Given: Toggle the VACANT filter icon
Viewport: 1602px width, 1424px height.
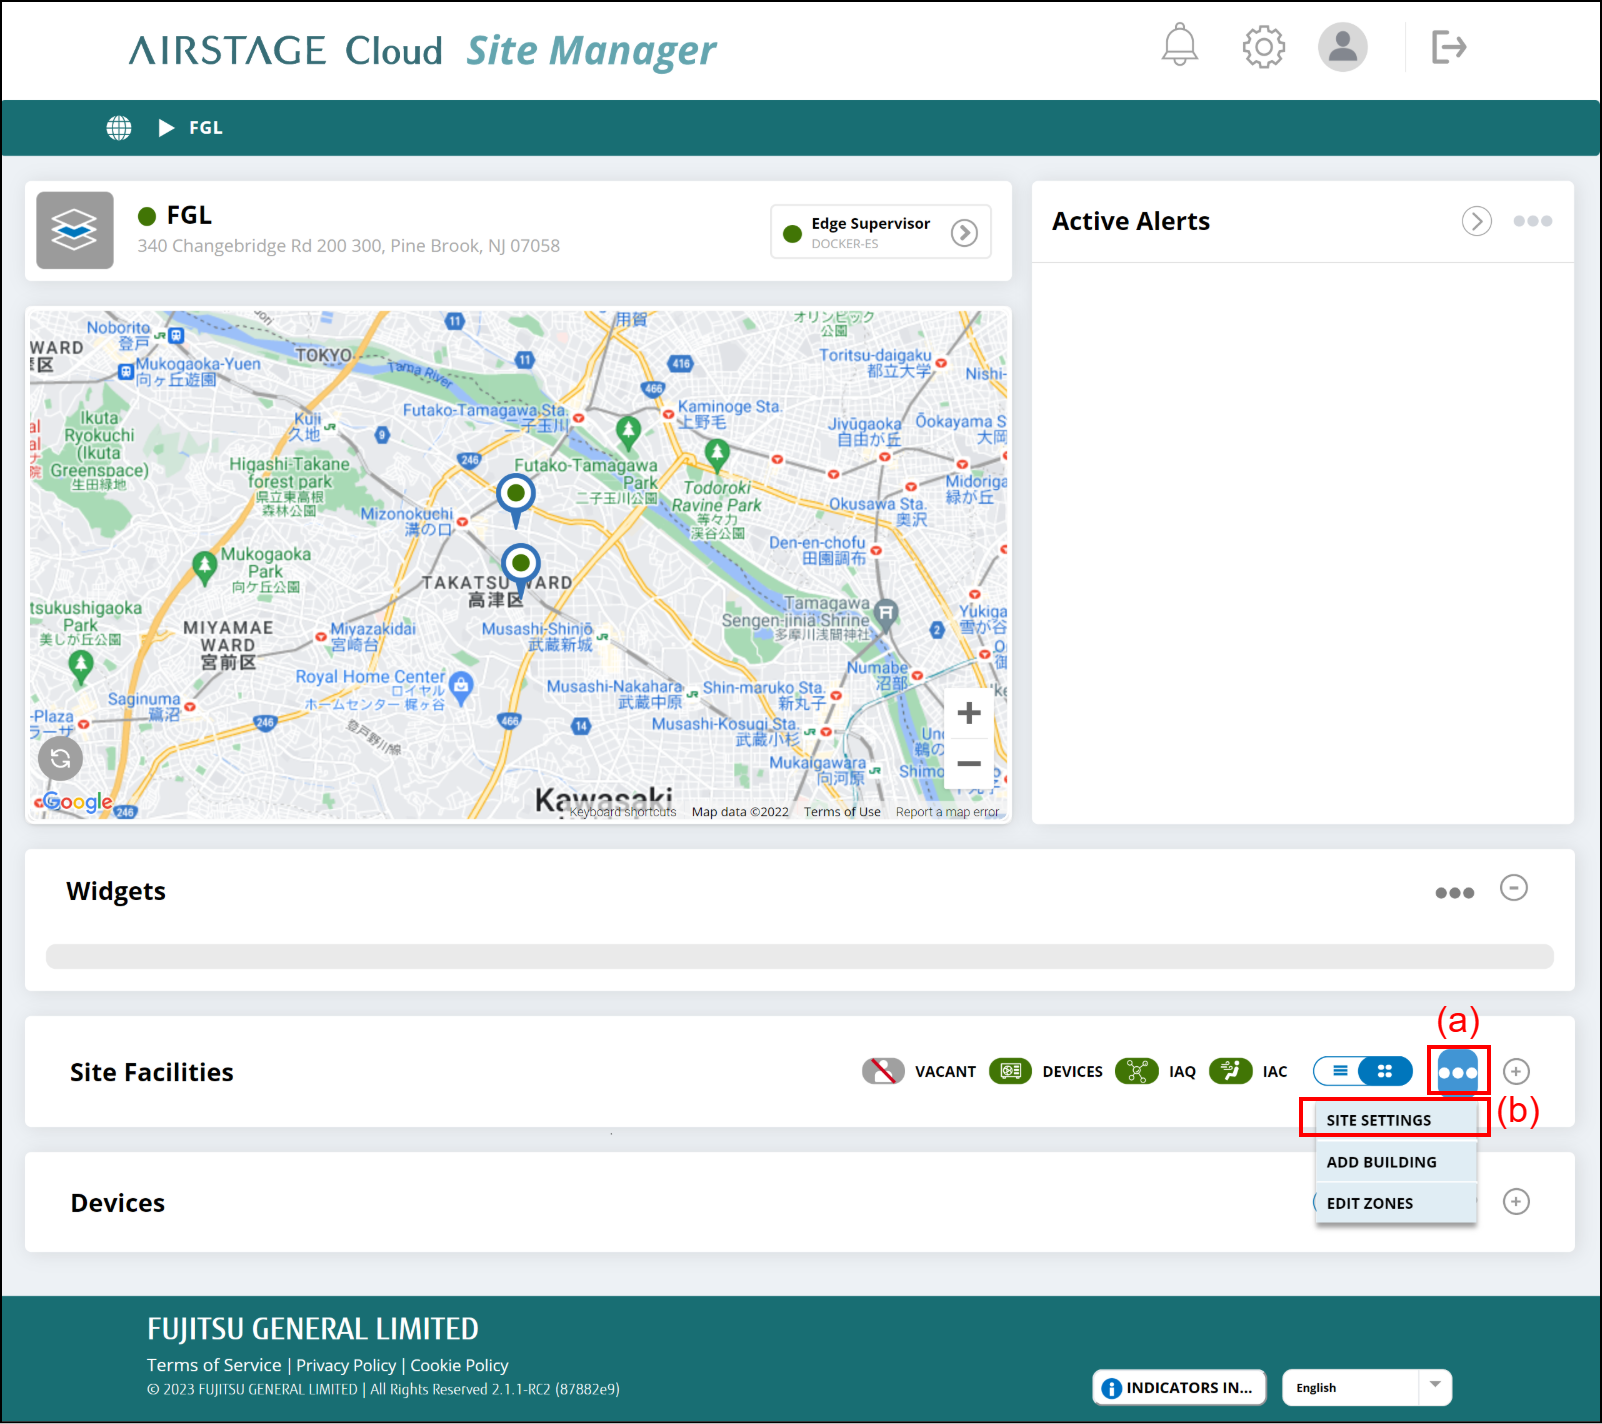Looking at the screenshot, I should click(883, 1071).
